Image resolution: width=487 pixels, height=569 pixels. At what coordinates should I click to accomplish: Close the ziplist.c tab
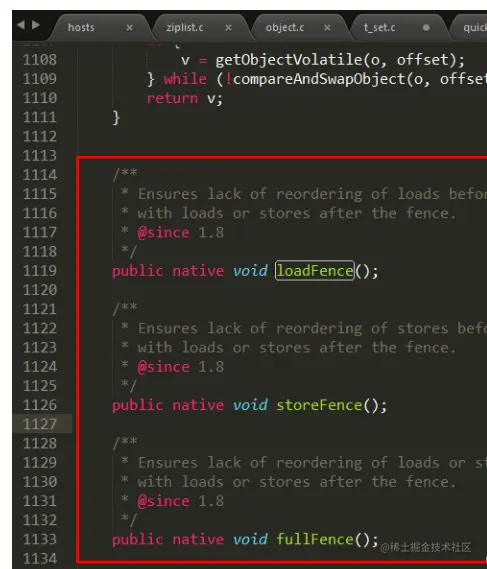tap(228, 28)
